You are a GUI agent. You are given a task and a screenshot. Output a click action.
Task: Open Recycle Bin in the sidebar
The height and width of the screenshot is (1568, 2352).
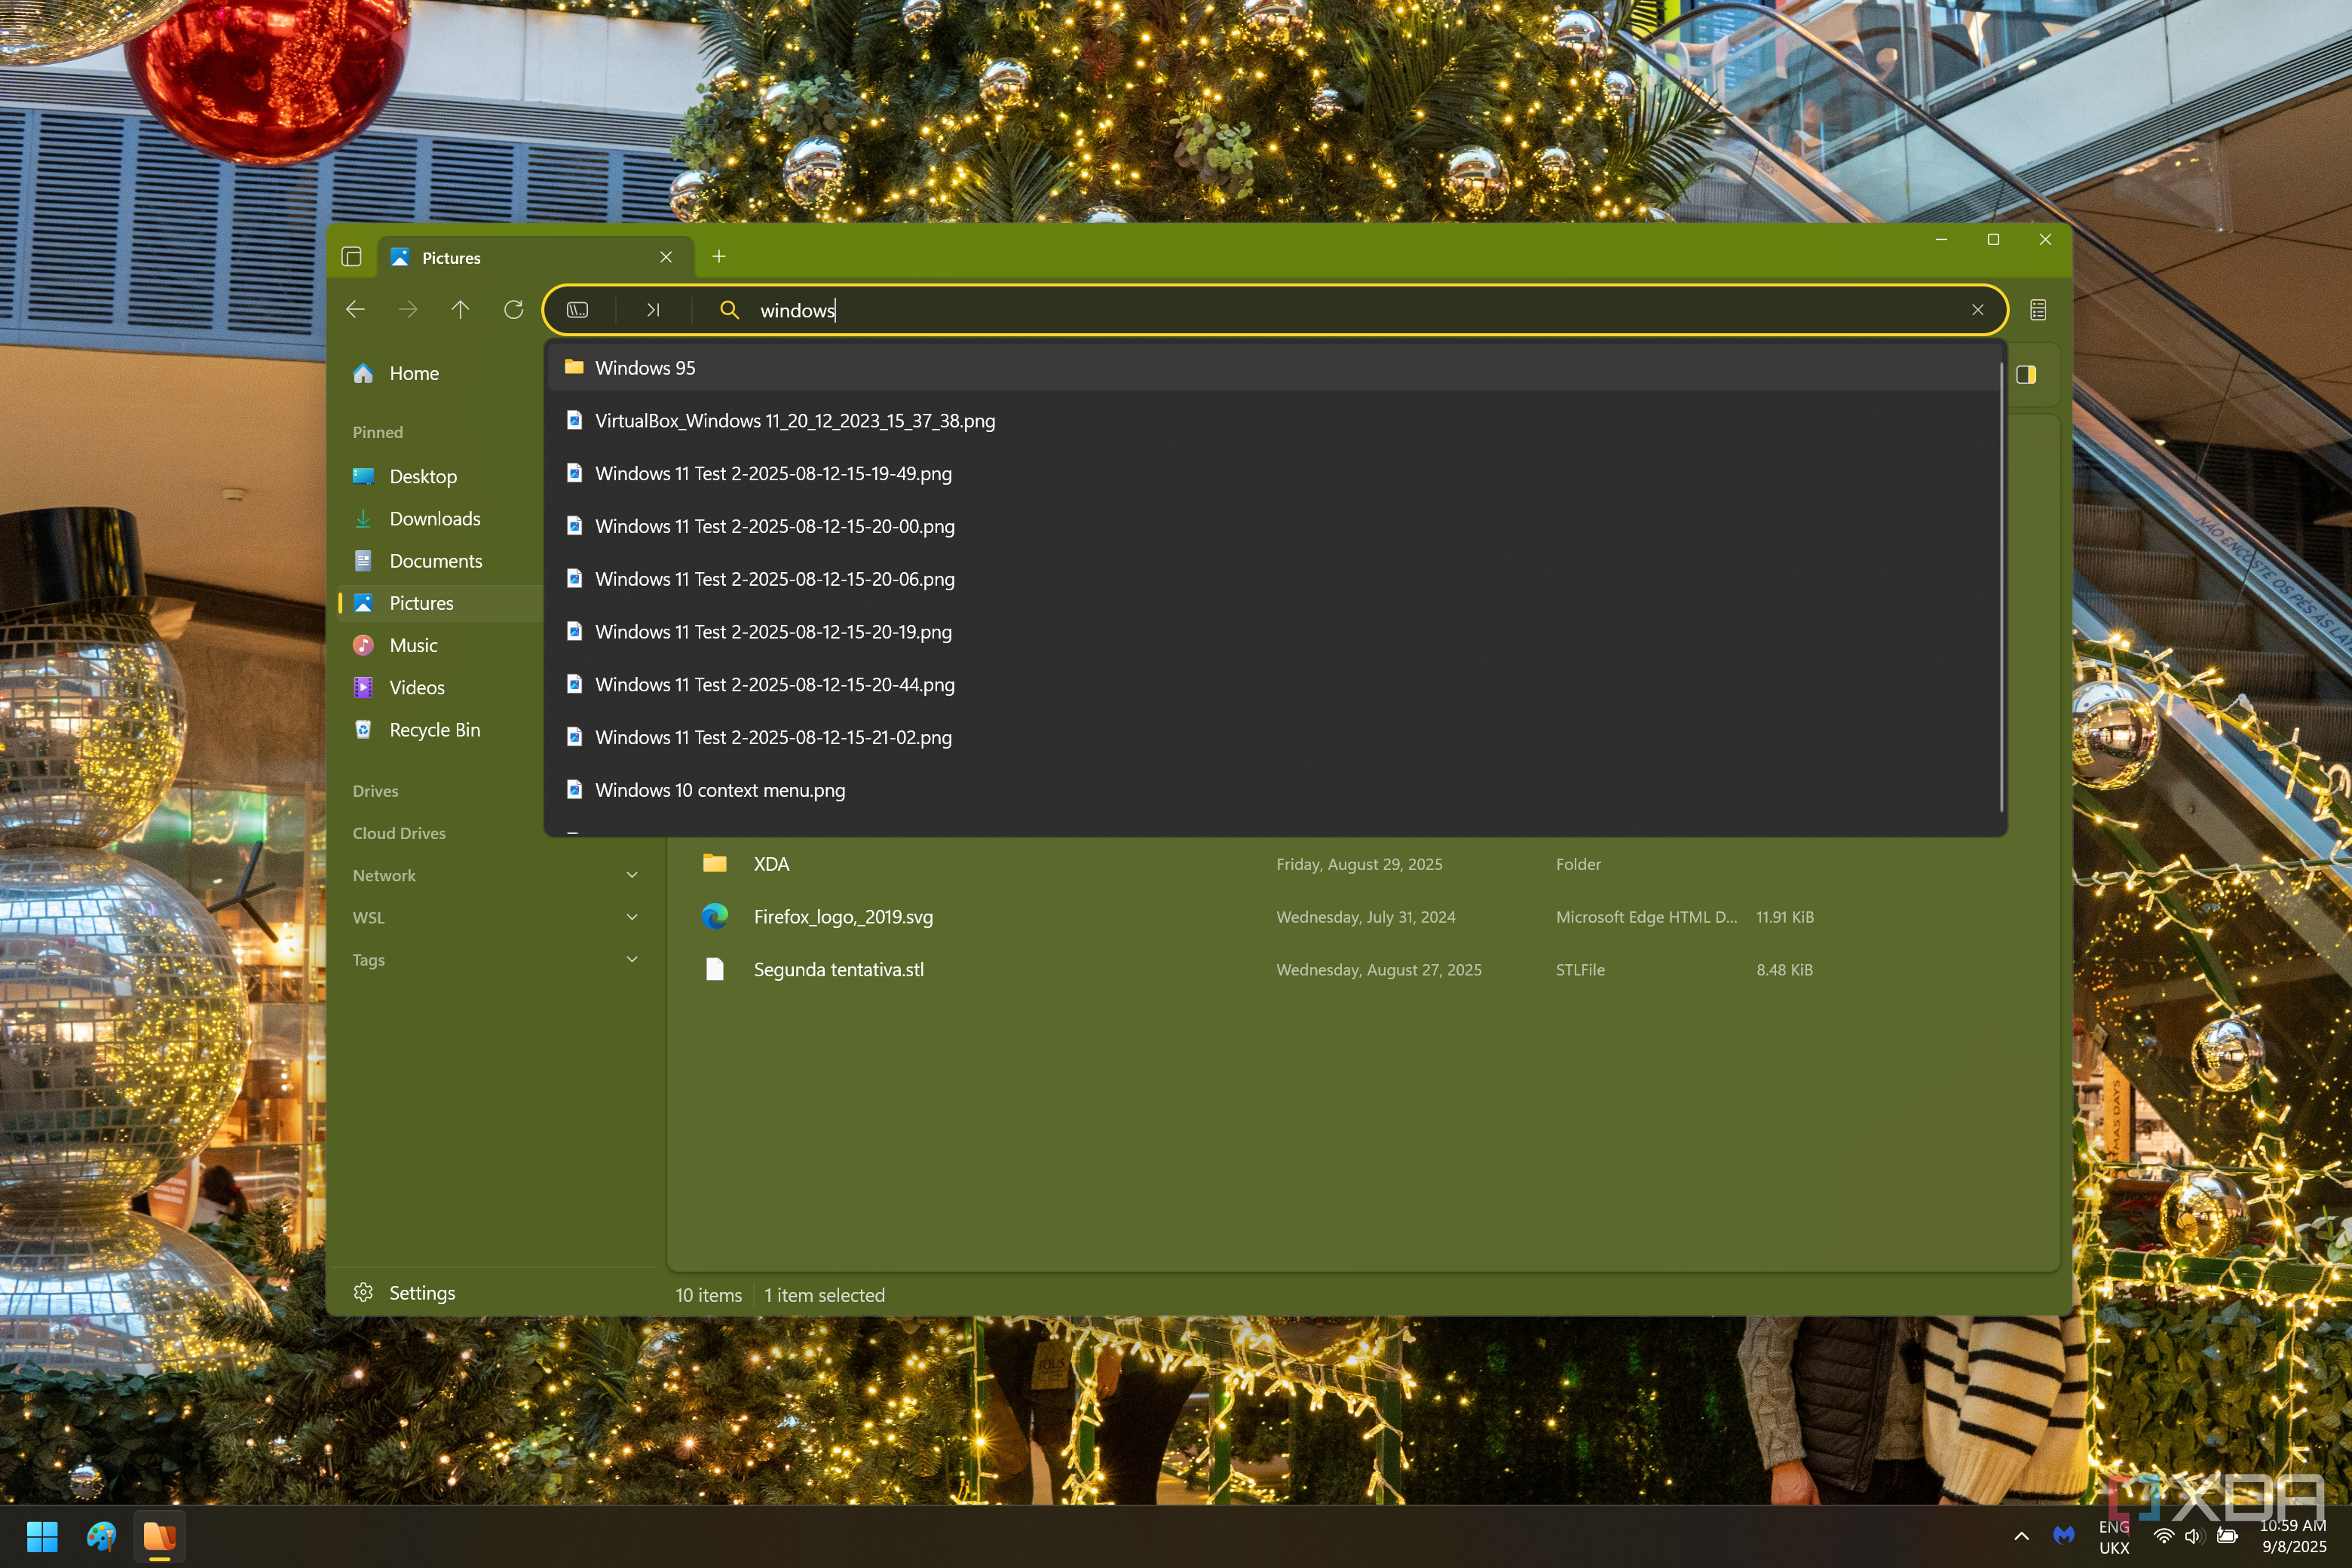tap(441, 729)
